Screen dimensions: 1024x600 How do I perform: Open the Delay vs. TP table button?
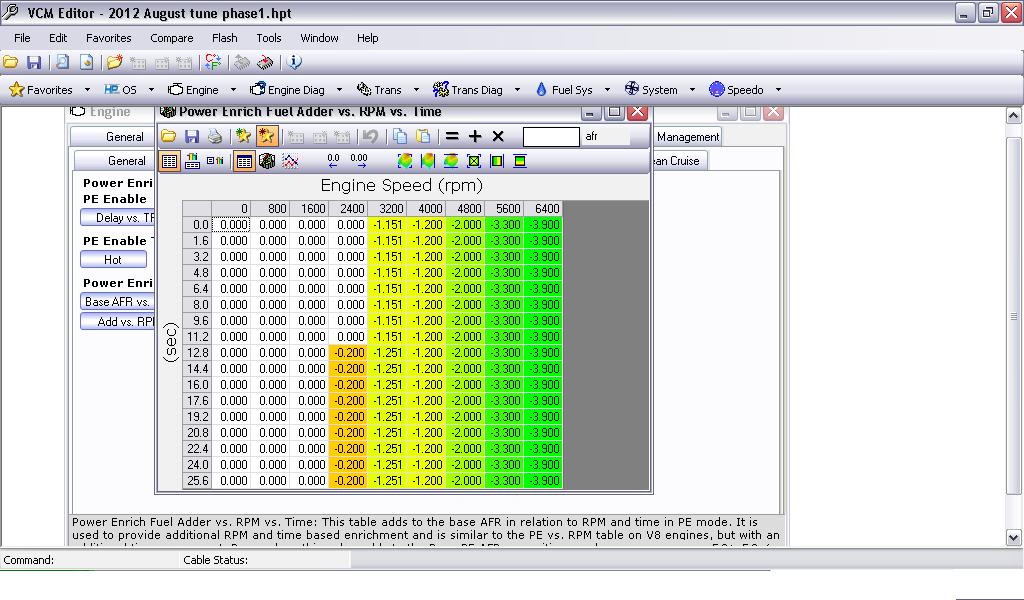click(118, 217)
